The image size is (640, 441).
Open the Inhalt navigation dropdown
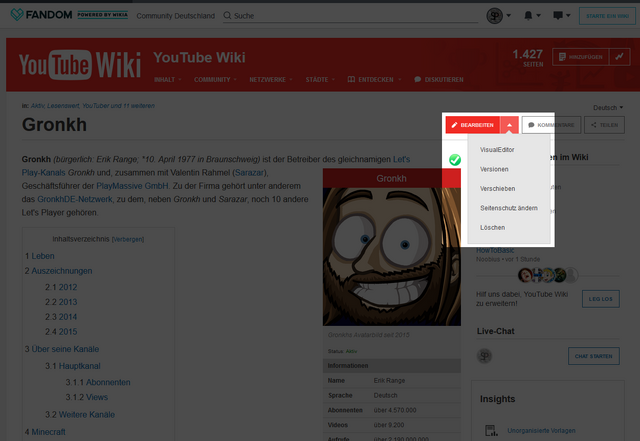(168, 80)
